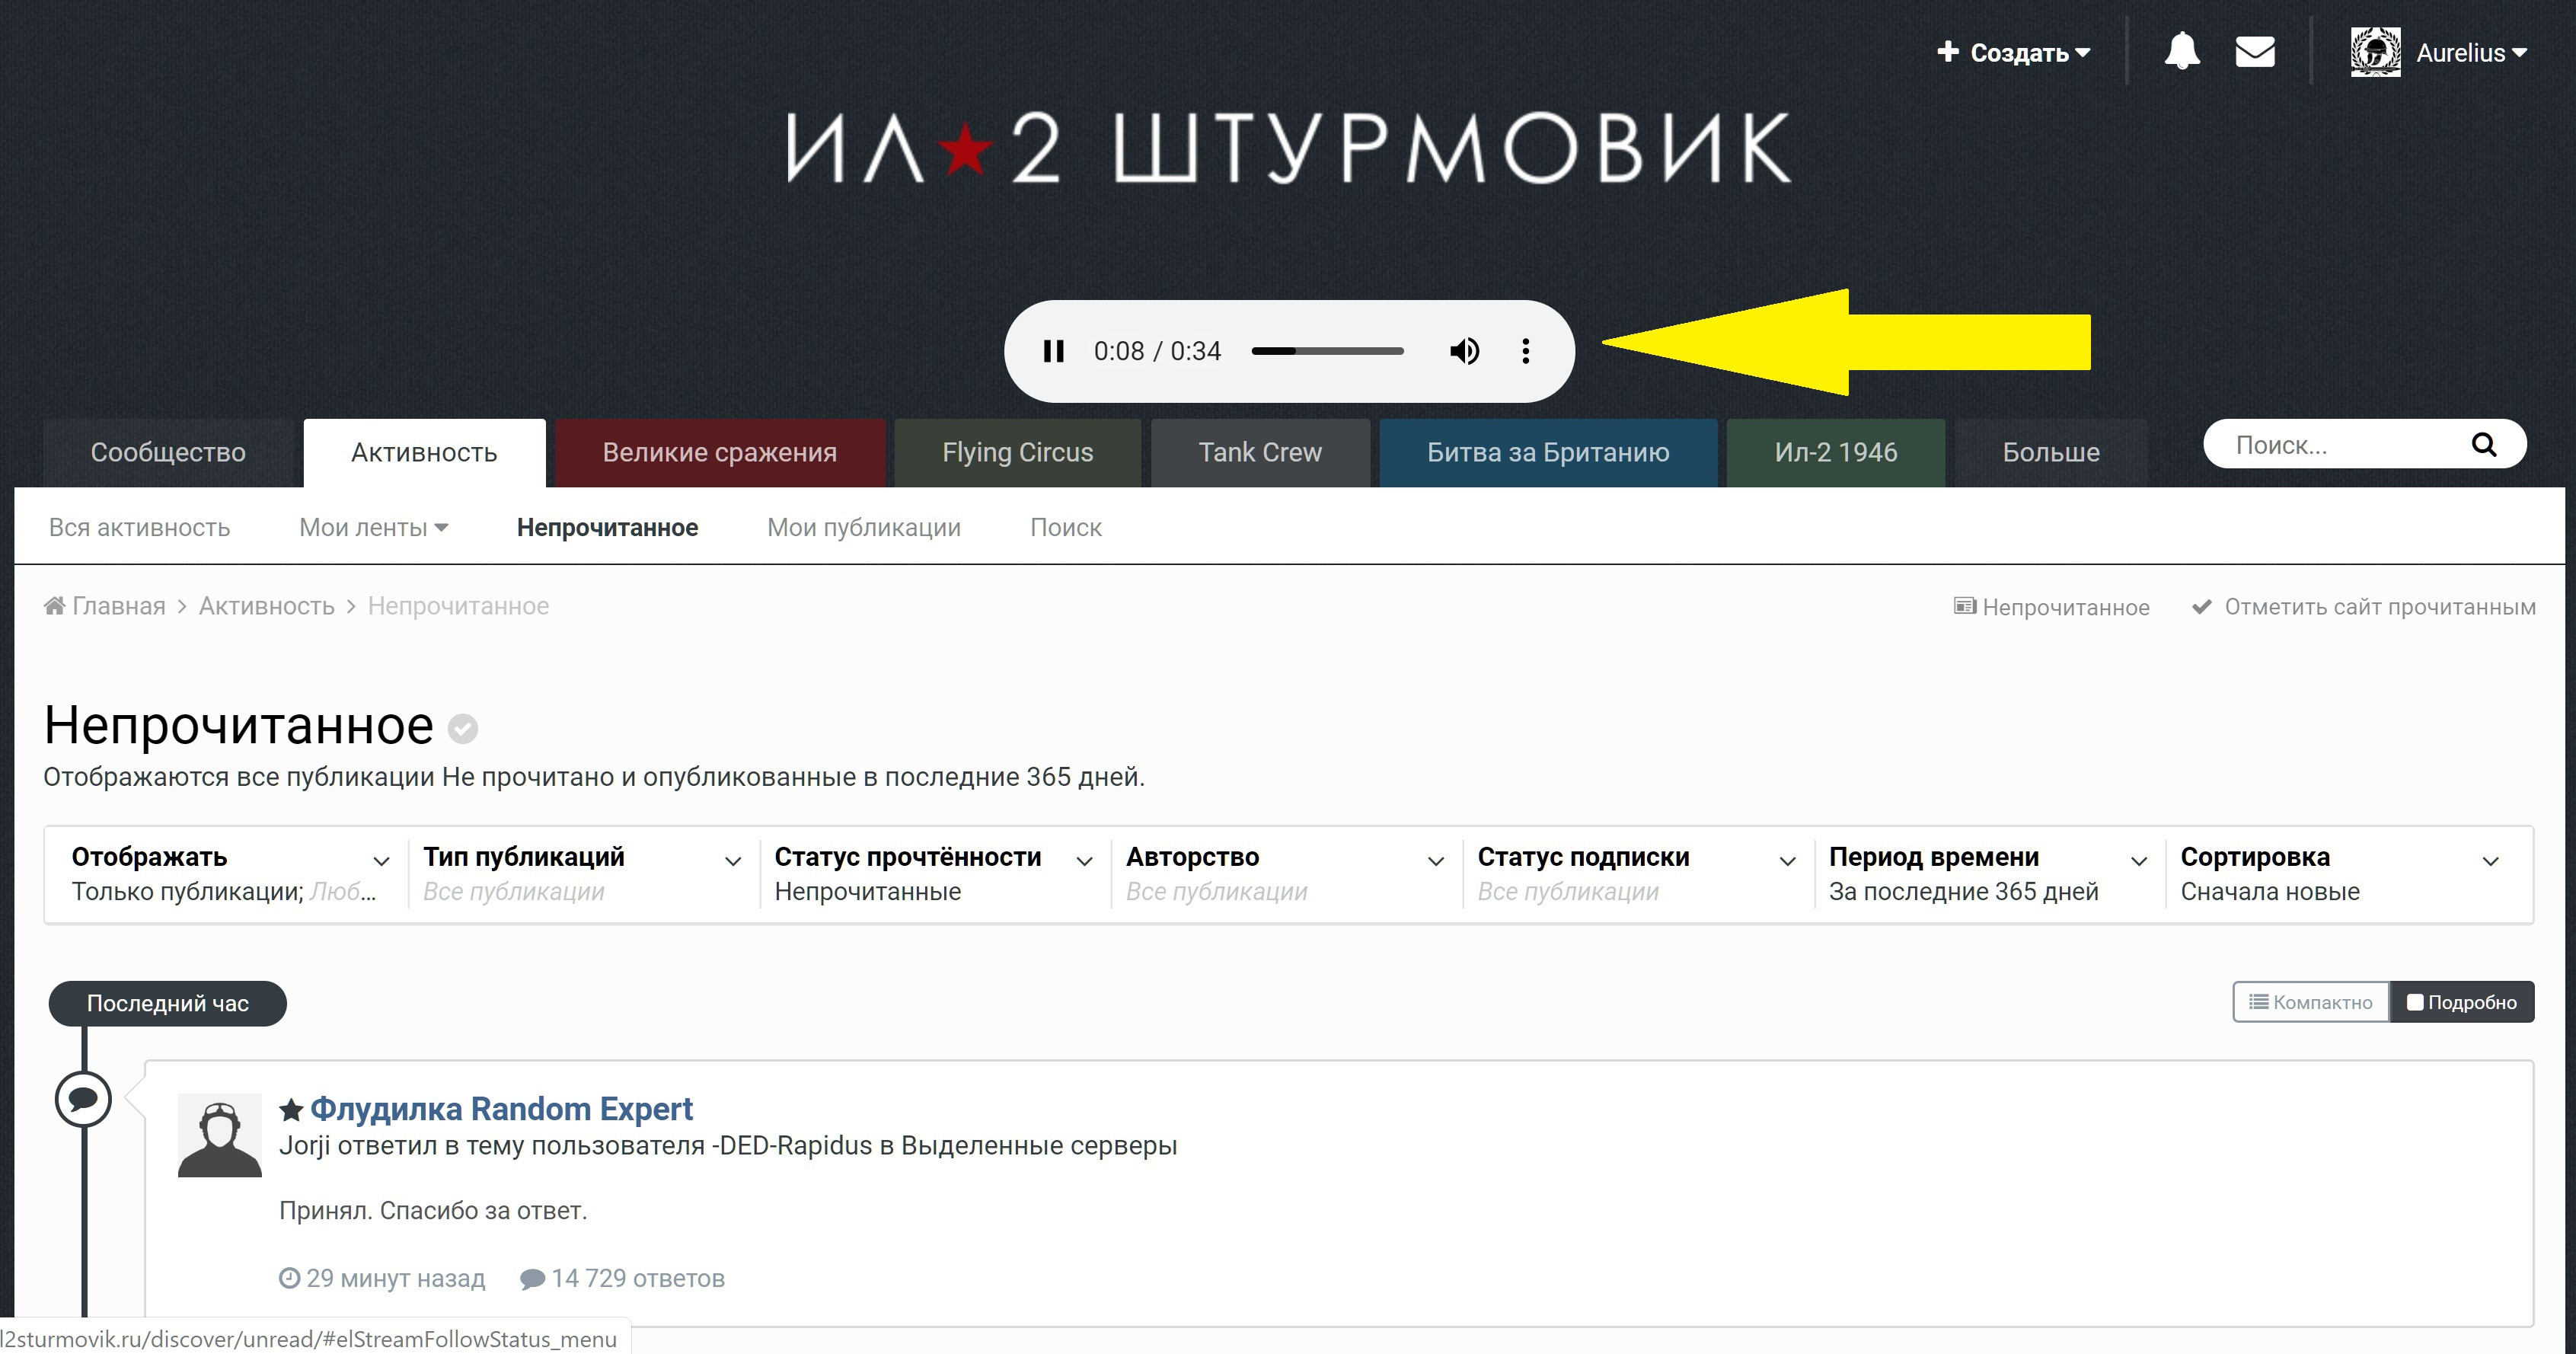This screenshot has width=2576, height=1354.
Task: Click the home icon in breadcrumbs
Action: pos(55,606)
